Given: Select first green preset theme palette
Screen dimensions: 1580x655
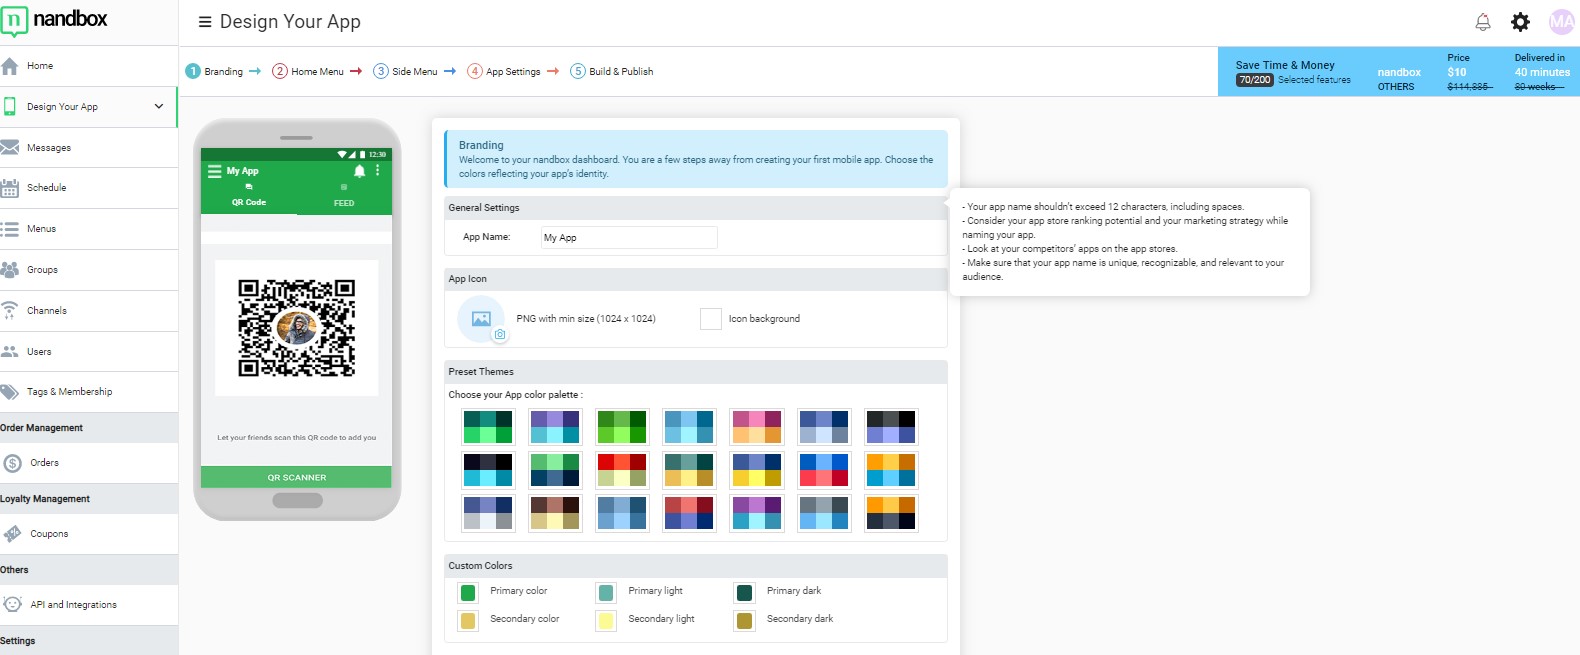Looking at the screenshot, I should 488,427.
